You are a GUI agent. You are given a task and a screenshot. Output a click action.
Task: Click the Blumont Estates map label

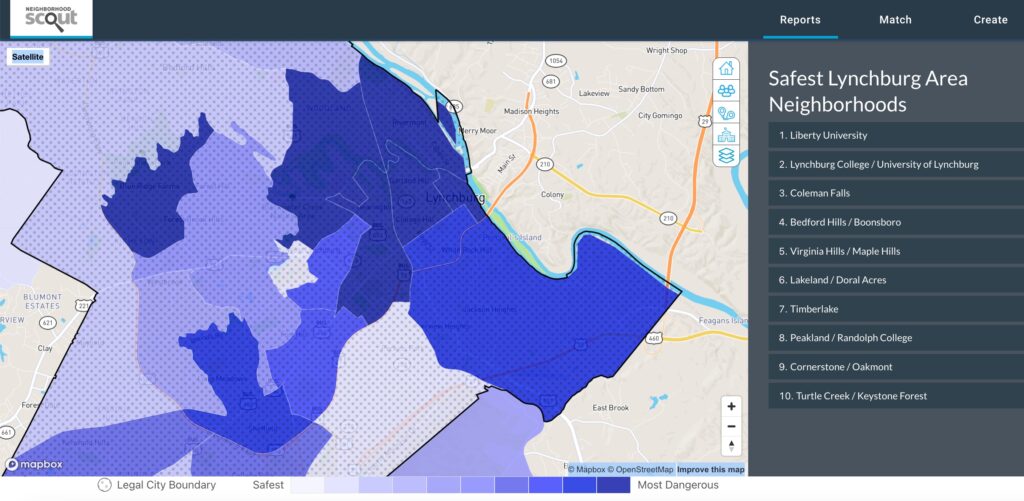[x=42, y=301]
